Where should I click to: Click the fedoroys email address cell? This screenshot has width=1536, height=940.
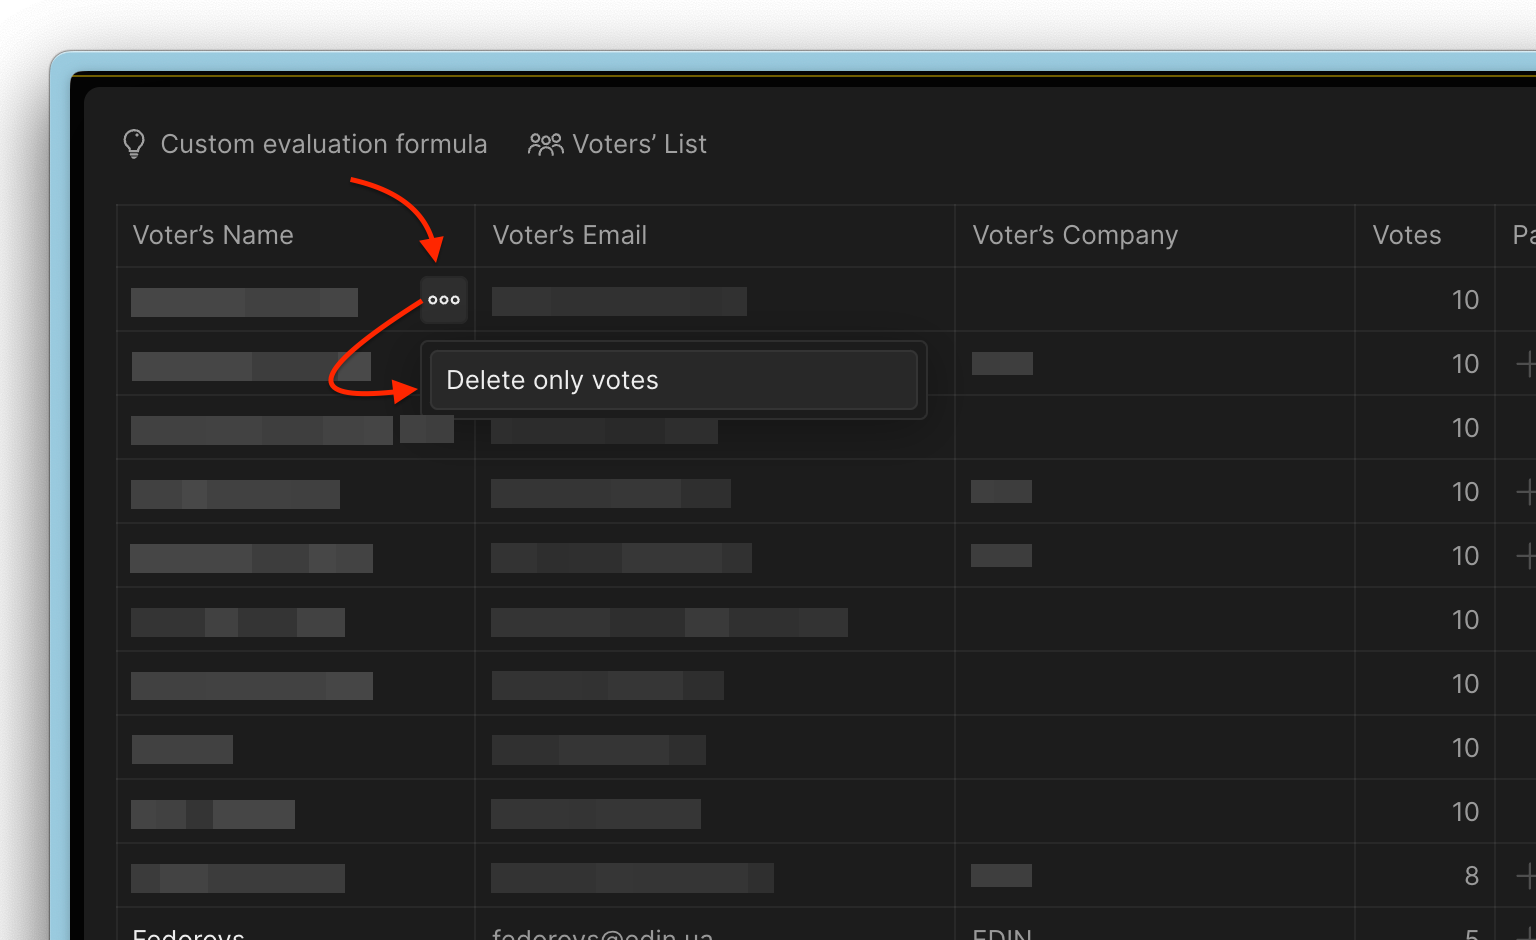[602, 932]
